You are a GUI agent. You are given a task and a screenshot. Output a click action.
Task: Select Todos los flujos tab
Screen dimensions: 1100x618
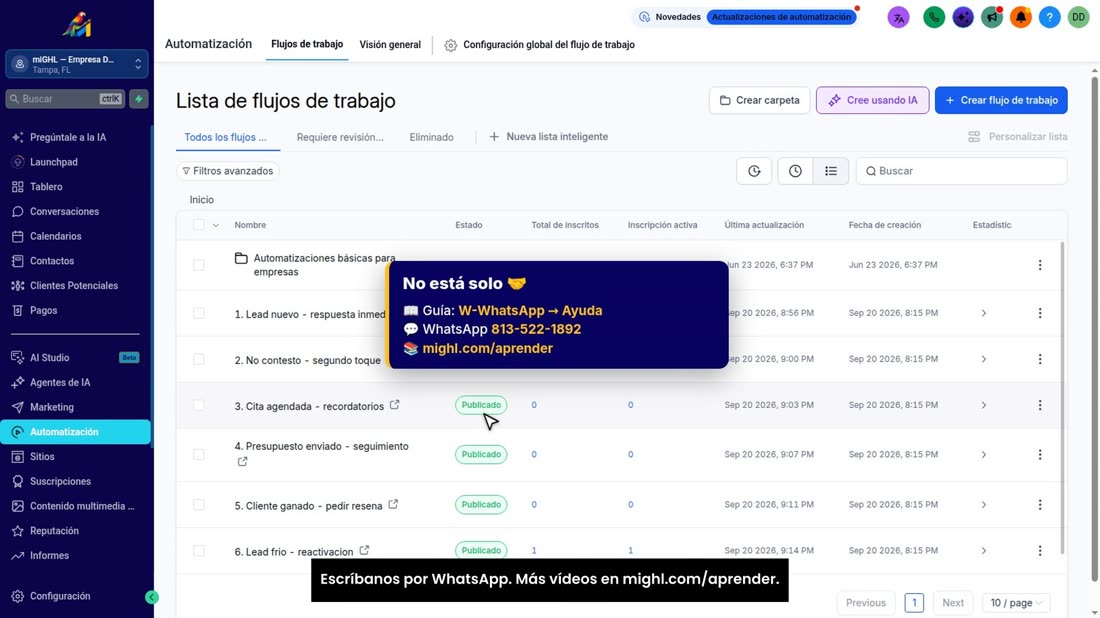click(225, 137)
